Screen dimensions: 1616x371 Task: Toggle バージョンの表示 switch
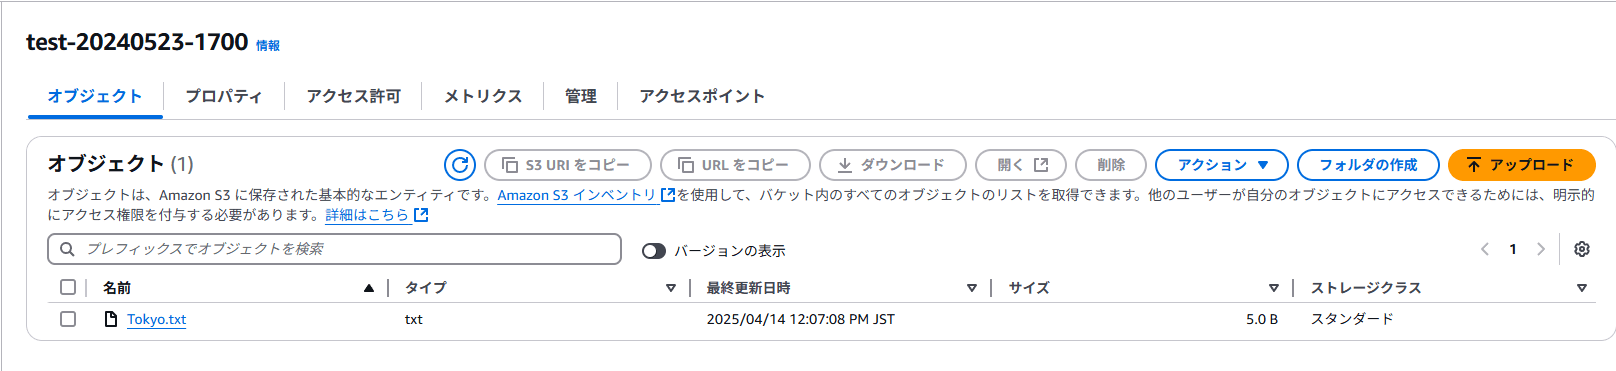[654, 251]
